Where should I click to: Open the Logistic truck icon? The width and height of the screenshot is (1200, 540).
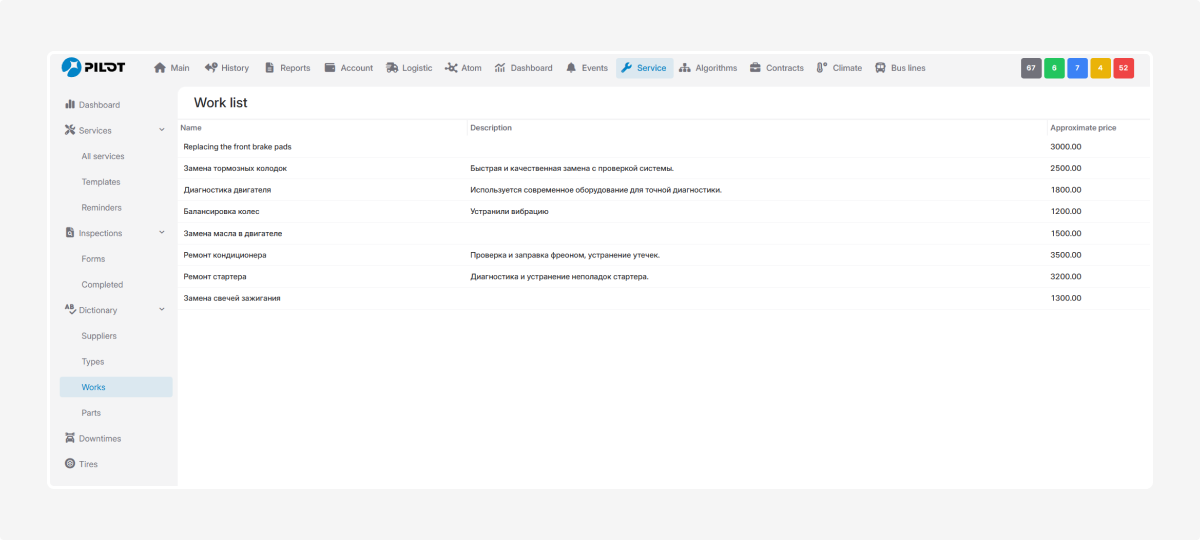(x=392, y=68)
